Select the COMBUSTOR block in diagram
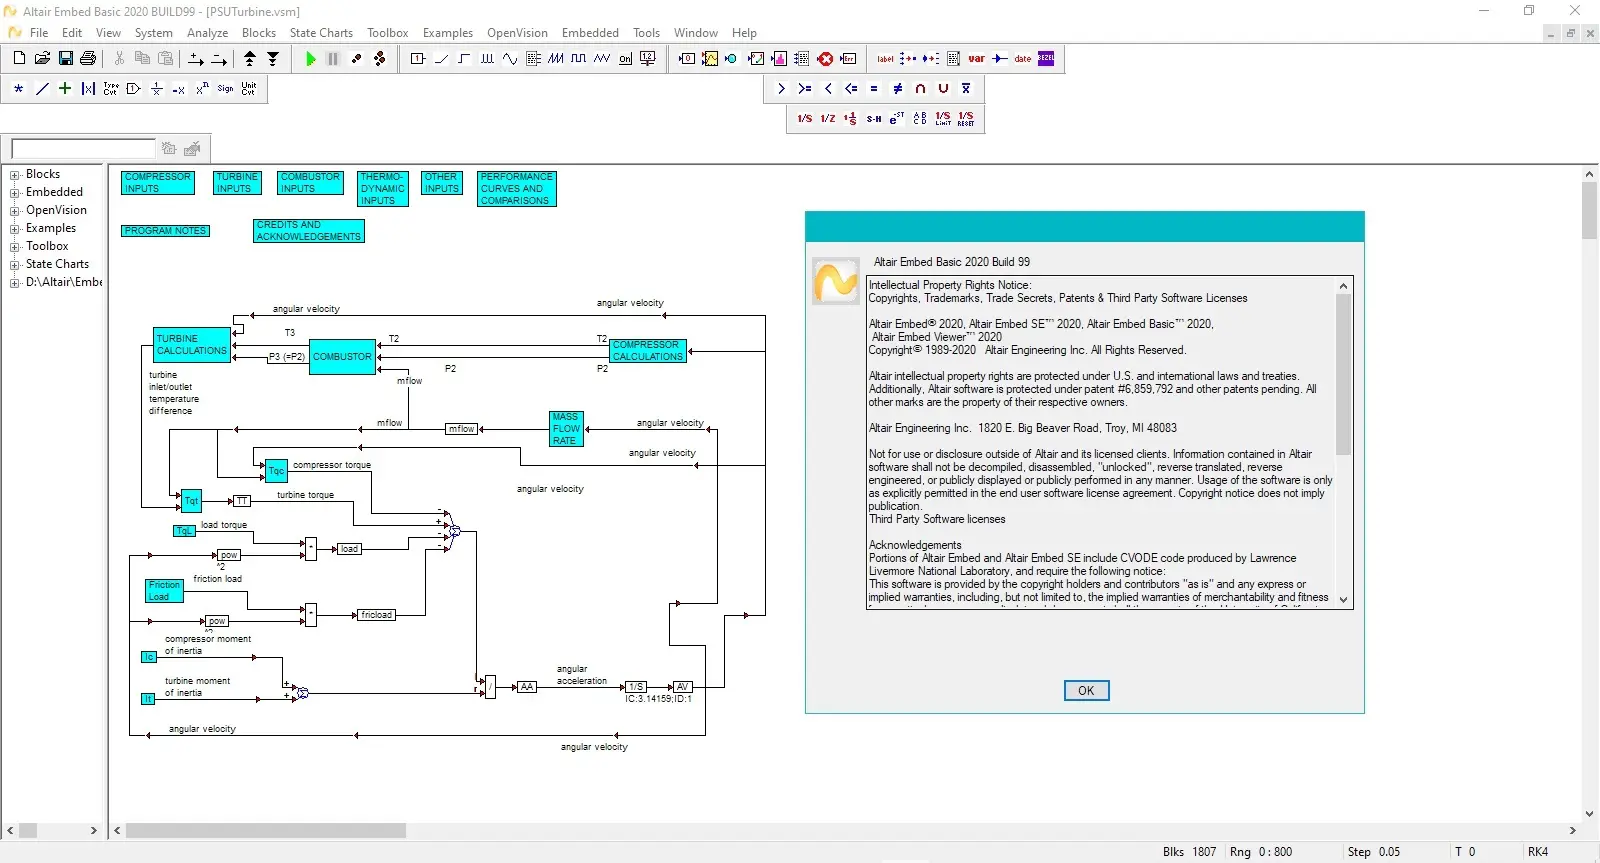The image size is (1600, 863). (342, 357)
